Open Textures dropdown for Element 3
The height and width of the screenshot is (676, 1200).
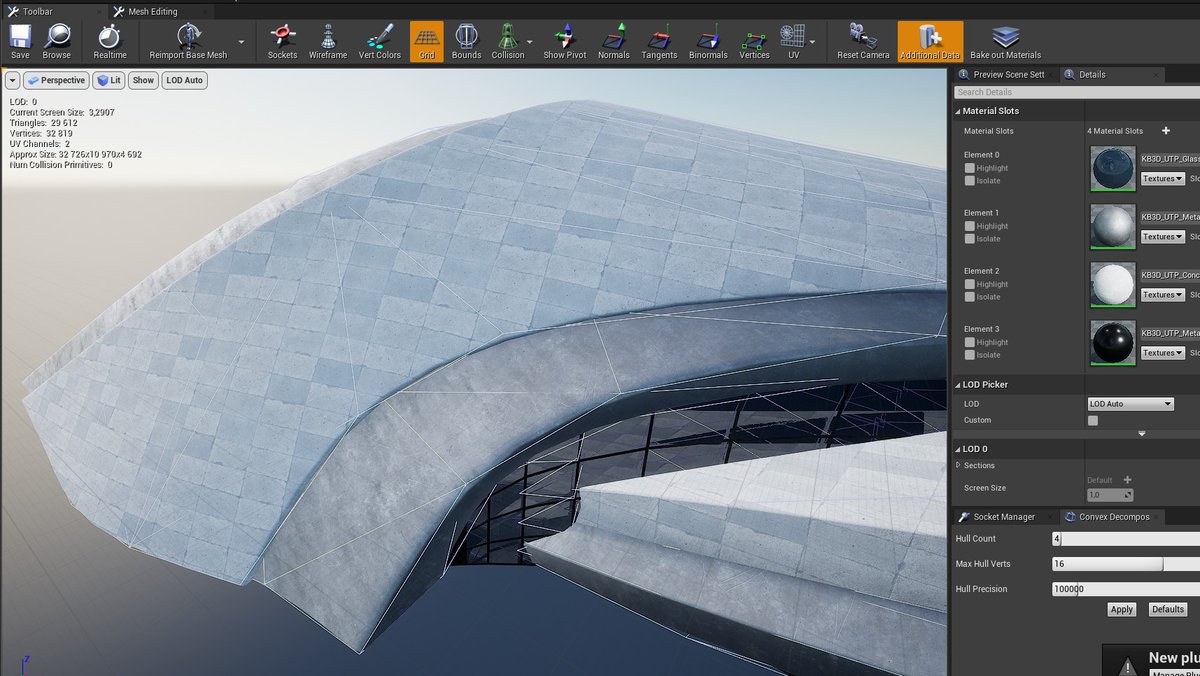(1162, 353)
